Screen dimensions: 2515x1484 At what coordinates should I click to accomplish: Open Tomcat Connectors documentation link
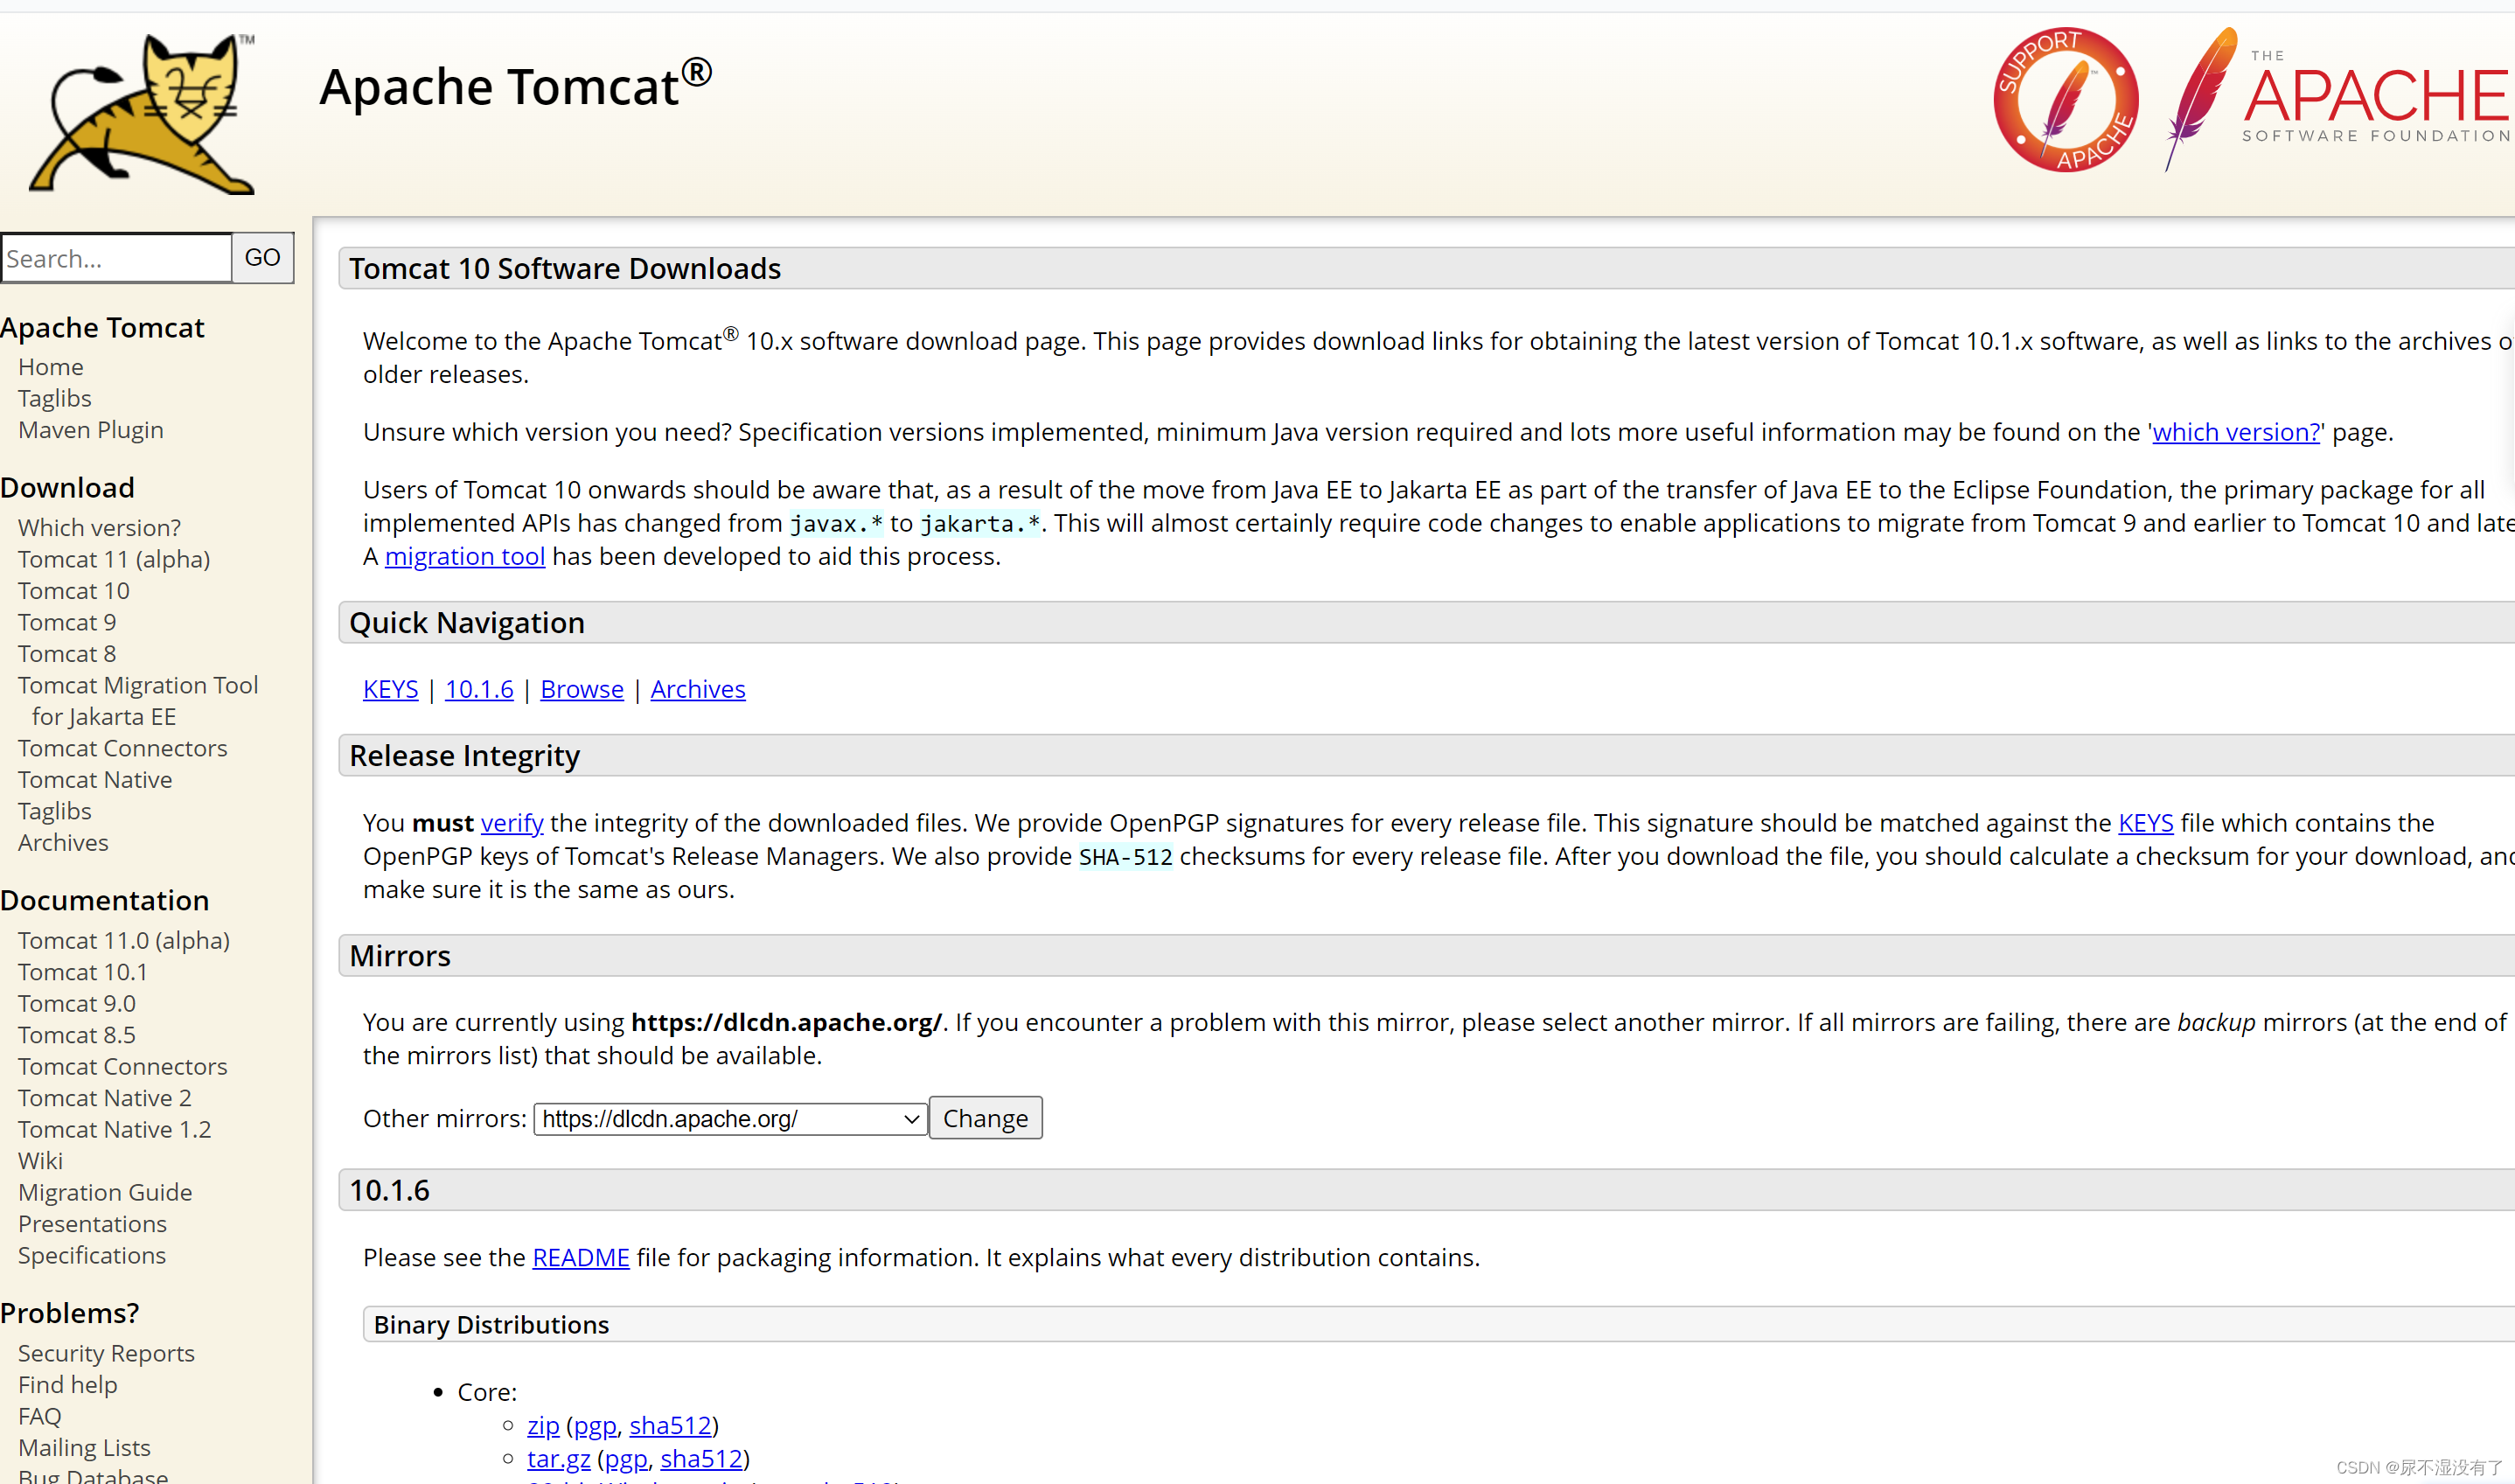[123, 1067]
